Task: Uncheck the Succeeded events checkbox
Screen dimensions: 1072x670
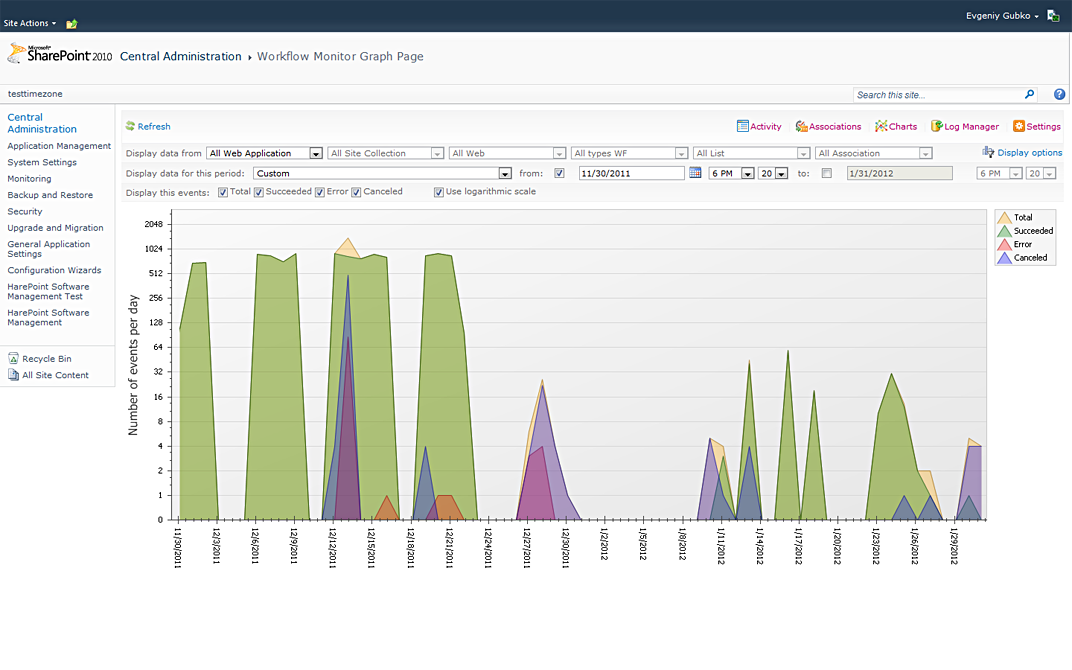Action: pyautogui.click(x=259, y=192)
